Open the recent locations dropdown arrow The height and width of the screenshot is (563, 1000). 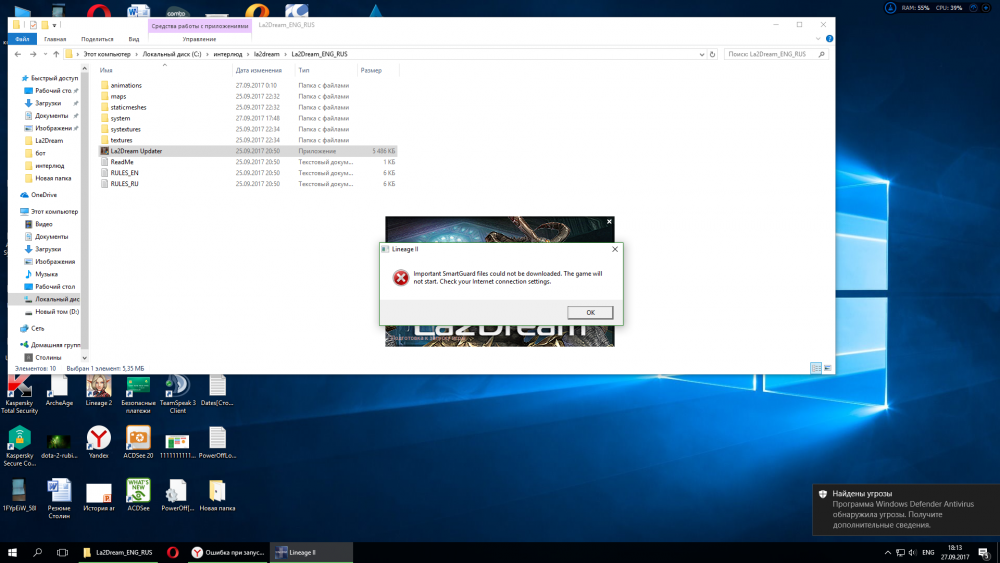45,54
